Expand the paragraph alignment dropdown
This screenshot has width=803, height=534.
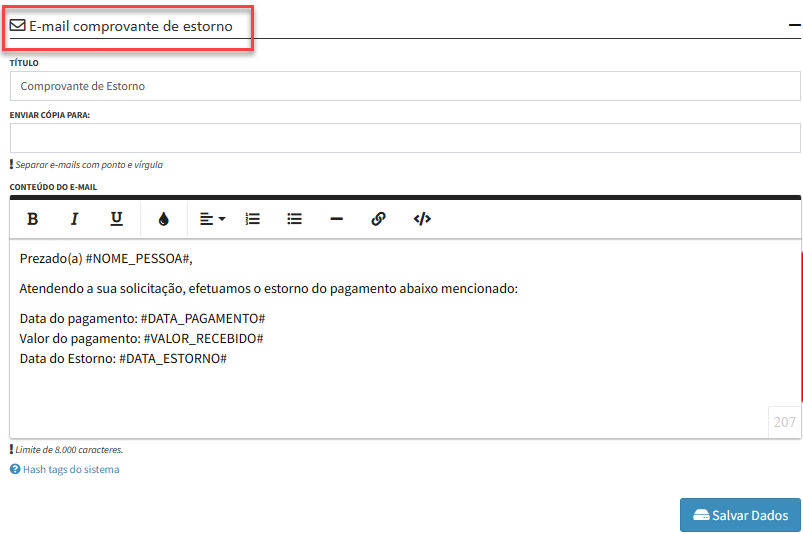(x=211, y=219)
